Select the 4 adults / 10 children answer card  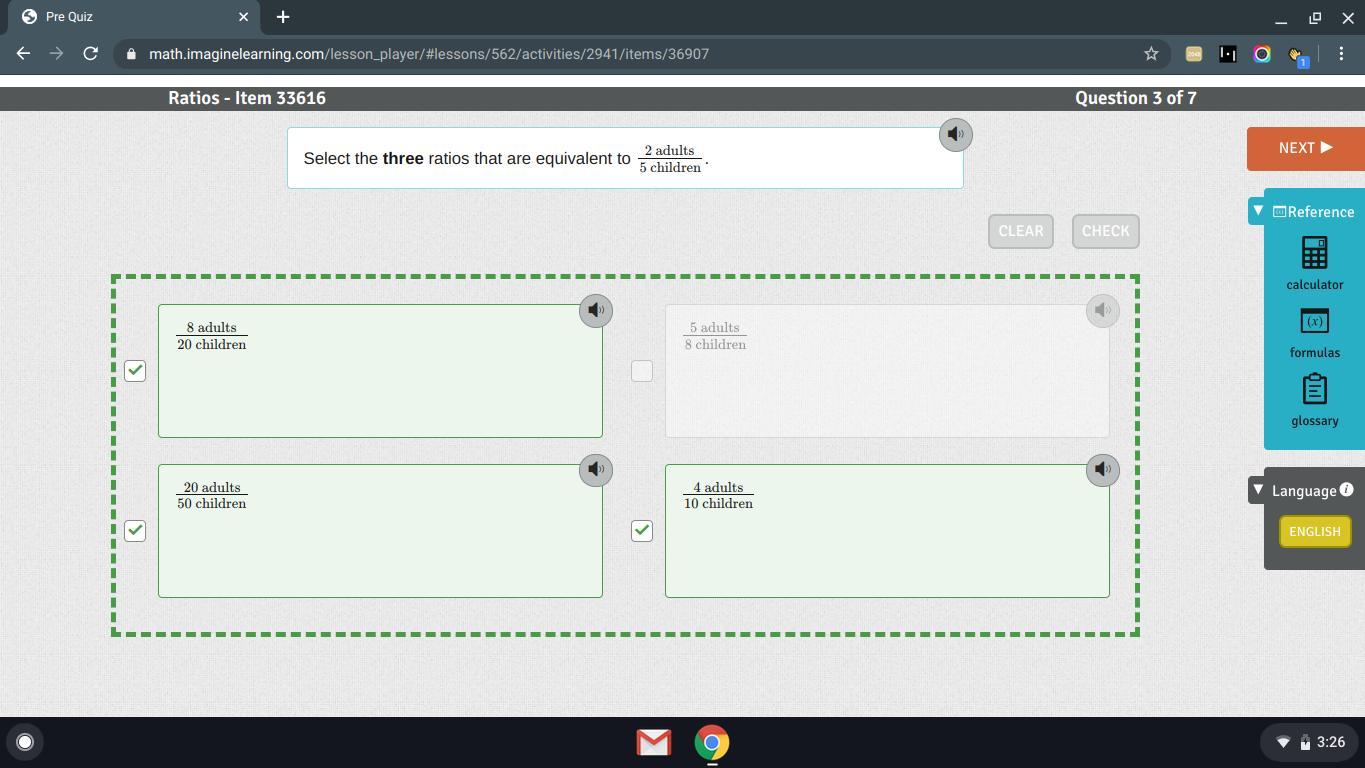(x=887, y=531)
